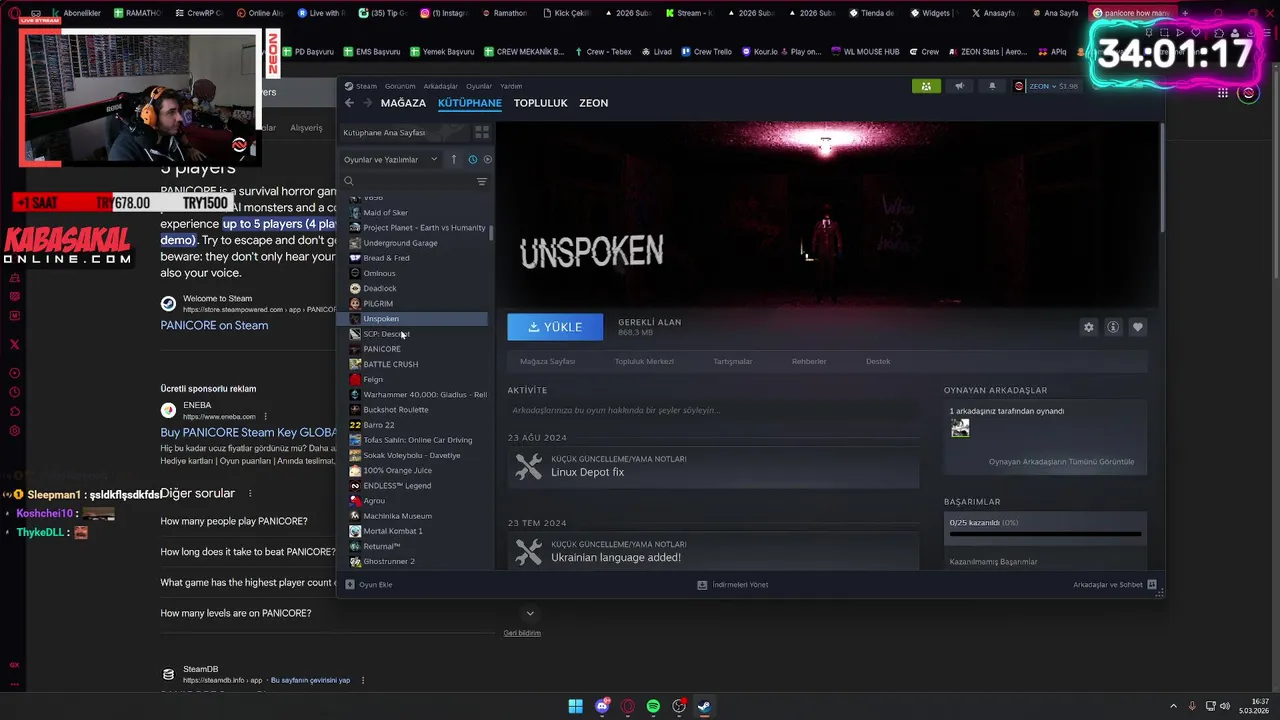The width and height of the screenshot is (1280, 720).
Task: Open the Arkadaşlar menu
Action: coord(440,86)
